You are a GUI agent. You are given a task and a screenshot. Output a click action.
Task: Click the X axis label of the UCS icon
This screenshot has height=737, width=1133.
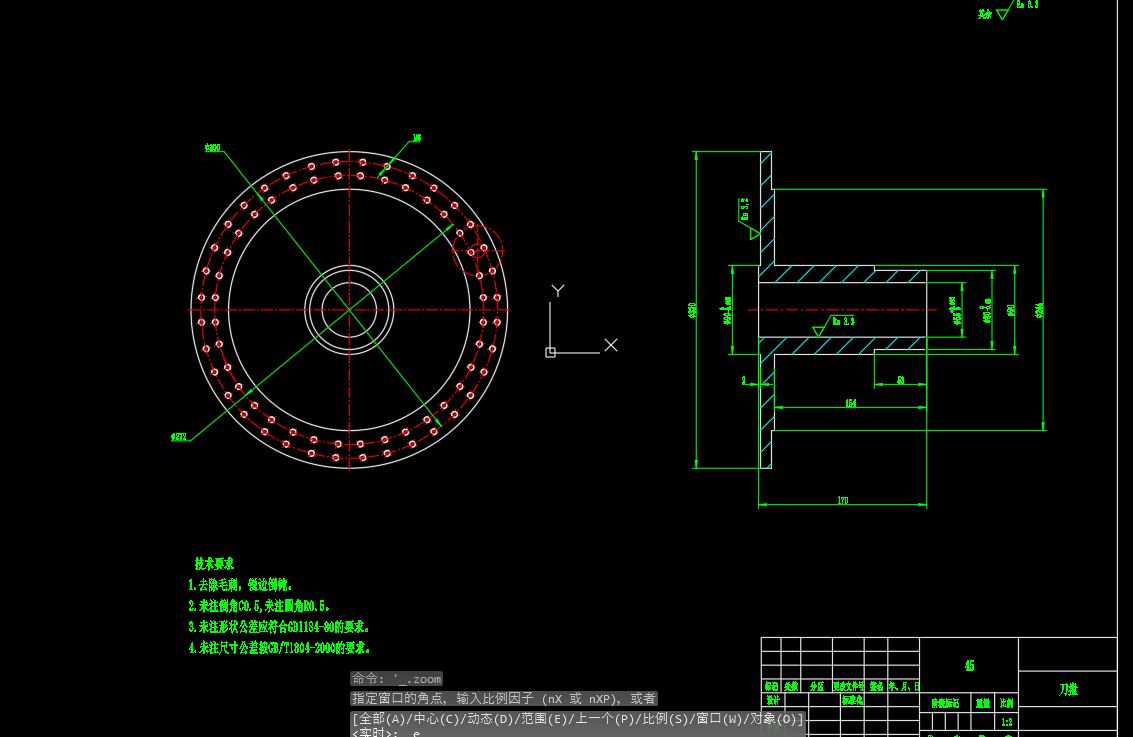click(x=611, y=345)
